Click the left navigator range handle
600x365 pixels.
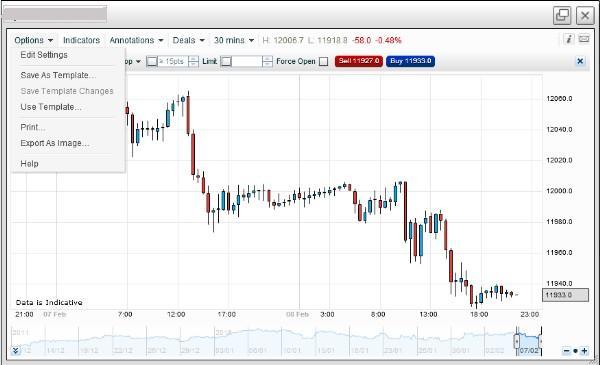click(517, 340)
